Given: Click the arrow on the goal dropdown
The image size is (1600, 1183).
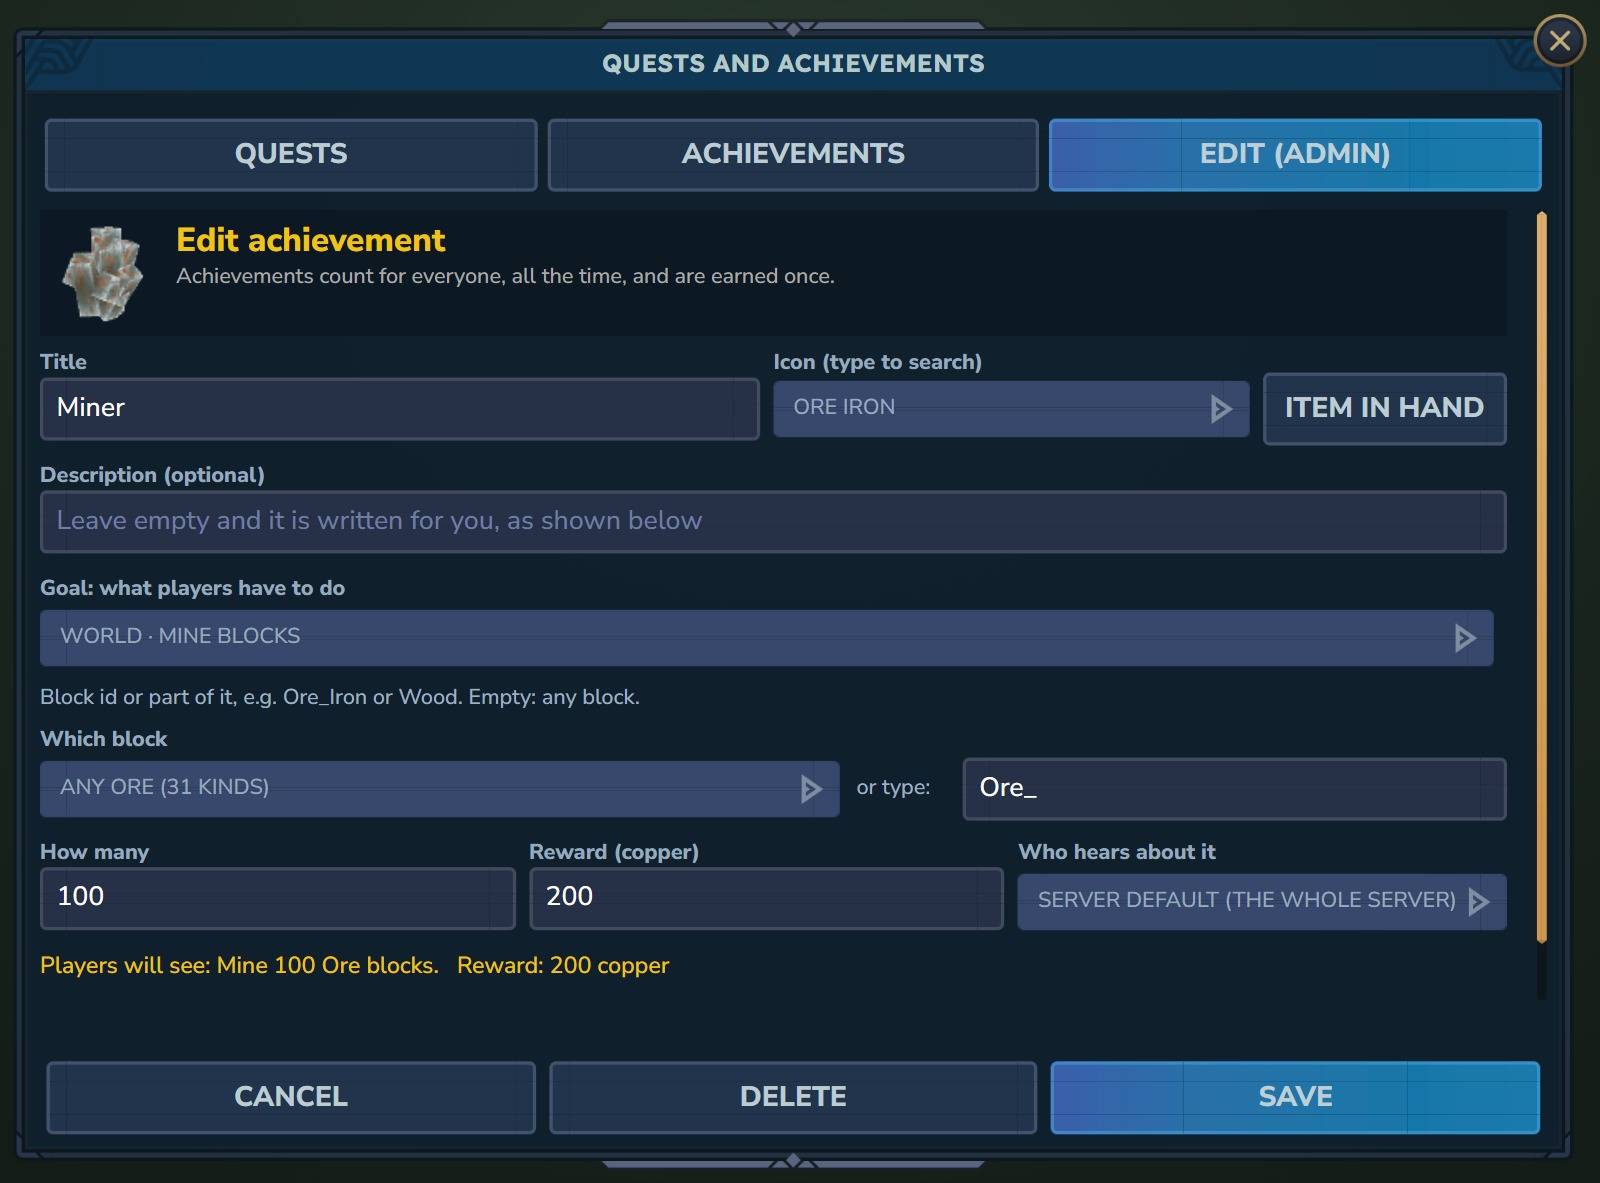Looking at the screenshot, I should click(1465, 638).
